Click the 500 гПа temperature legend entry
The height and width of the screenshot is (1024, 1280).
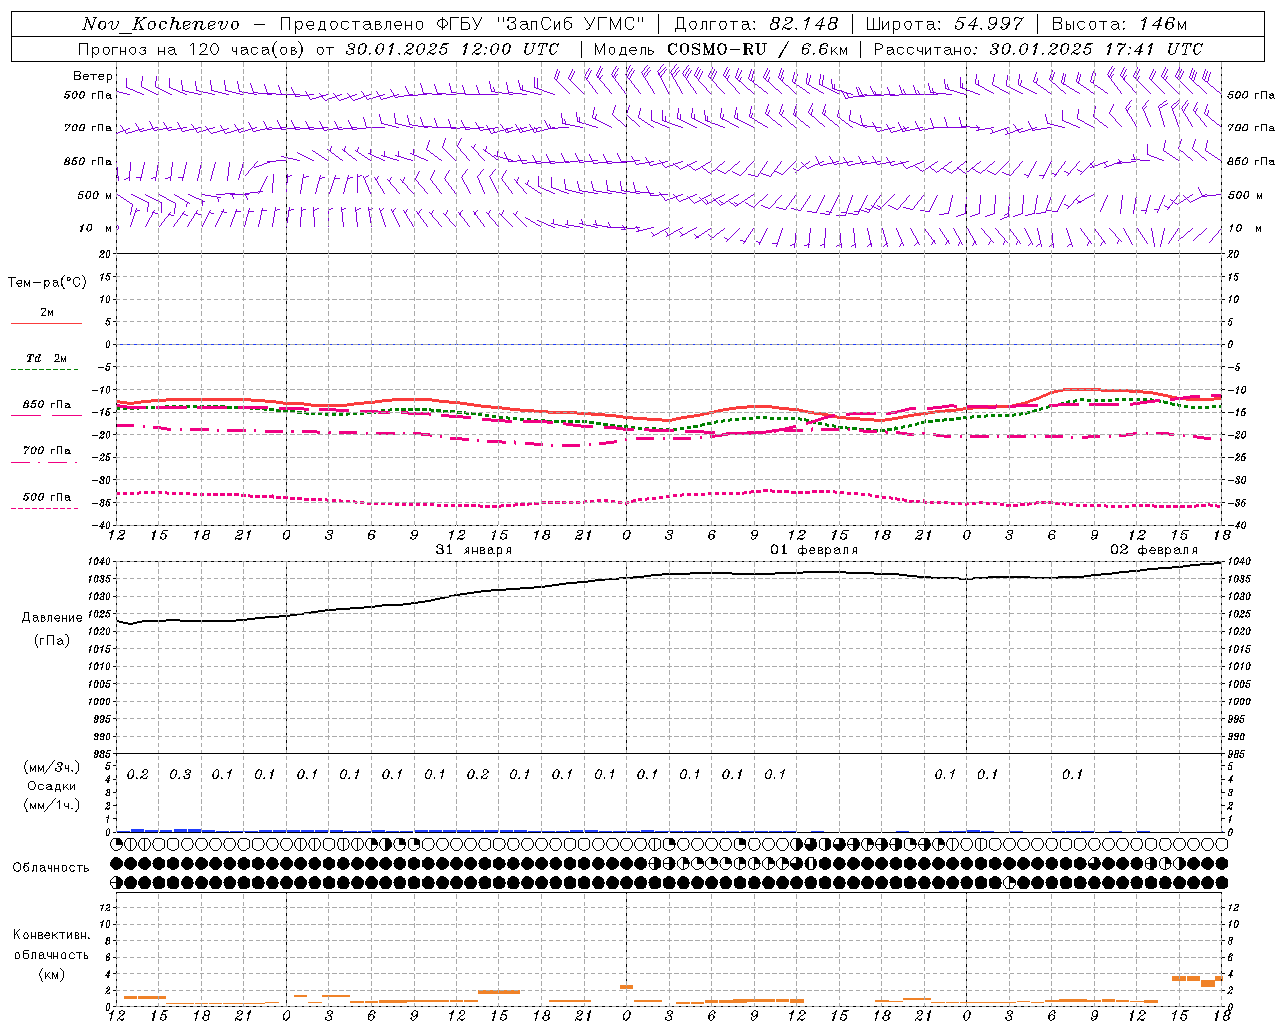[x=47, y=497]
